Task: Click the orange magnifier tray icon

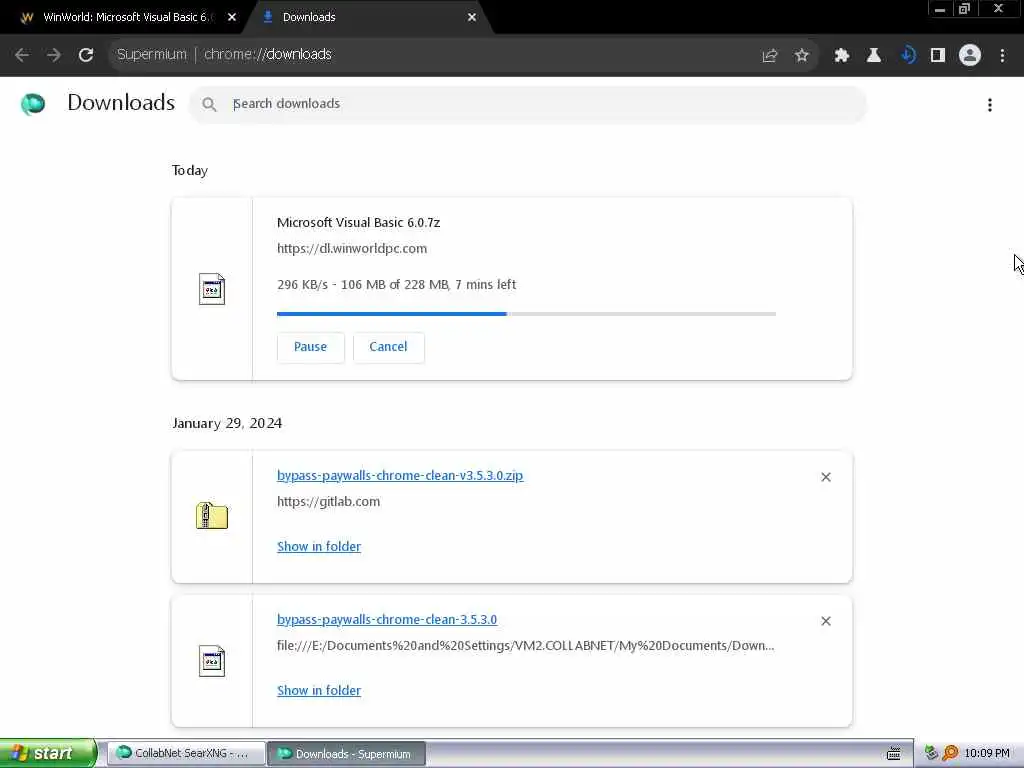Action: pyautogui.click(x=950, y=754)
